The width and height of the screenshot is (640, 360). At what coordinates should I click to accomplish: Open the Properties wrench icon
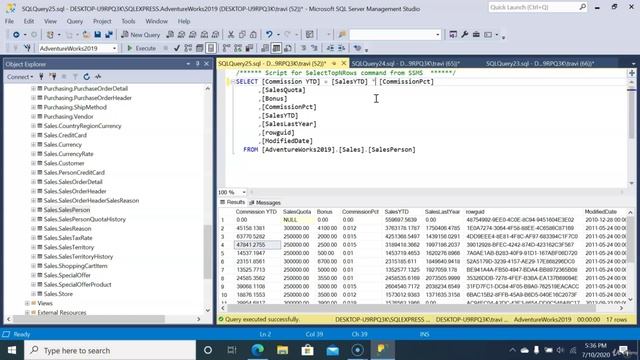coord(464,35)
